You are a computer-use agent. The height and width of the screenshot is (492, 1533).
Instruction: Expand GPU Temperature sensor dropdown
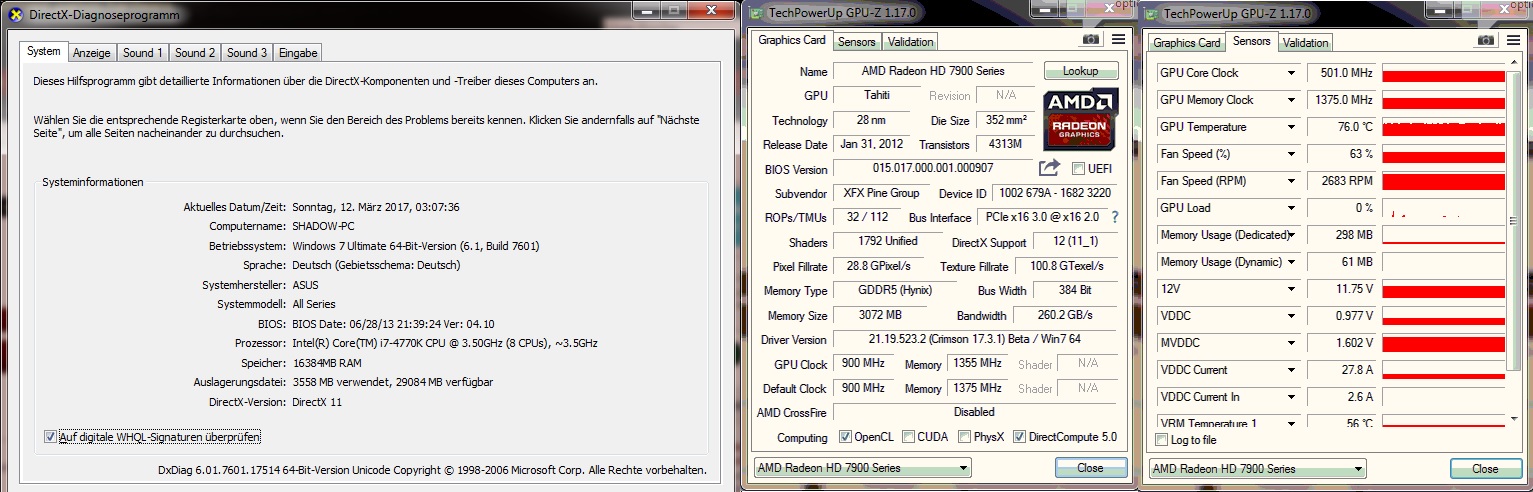[1291, 127]
